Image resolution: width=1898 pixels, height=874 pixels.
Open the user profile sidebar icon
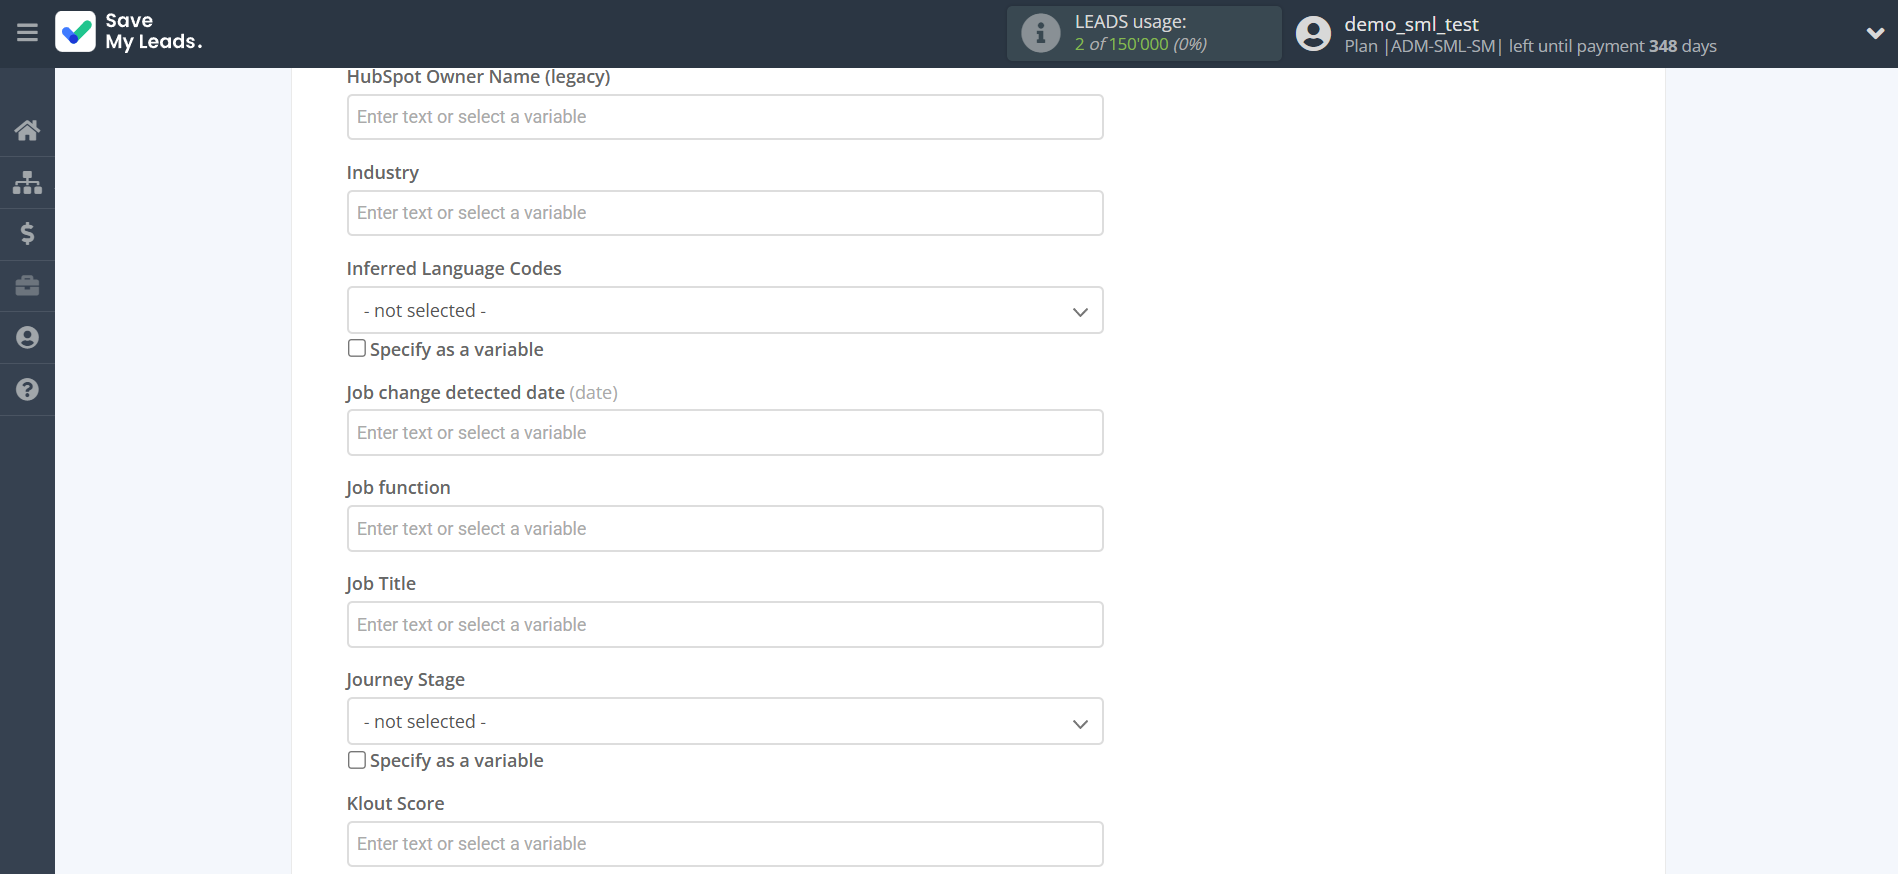[27, 338]
